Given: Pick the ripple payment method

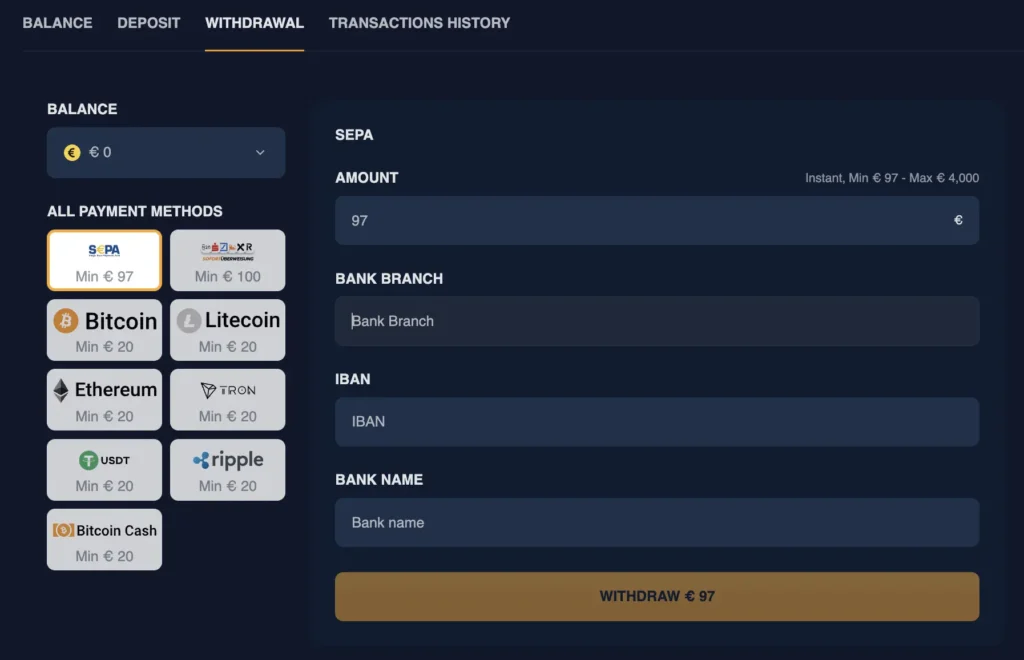Looking at the screenshot, I should pos(227,469).
